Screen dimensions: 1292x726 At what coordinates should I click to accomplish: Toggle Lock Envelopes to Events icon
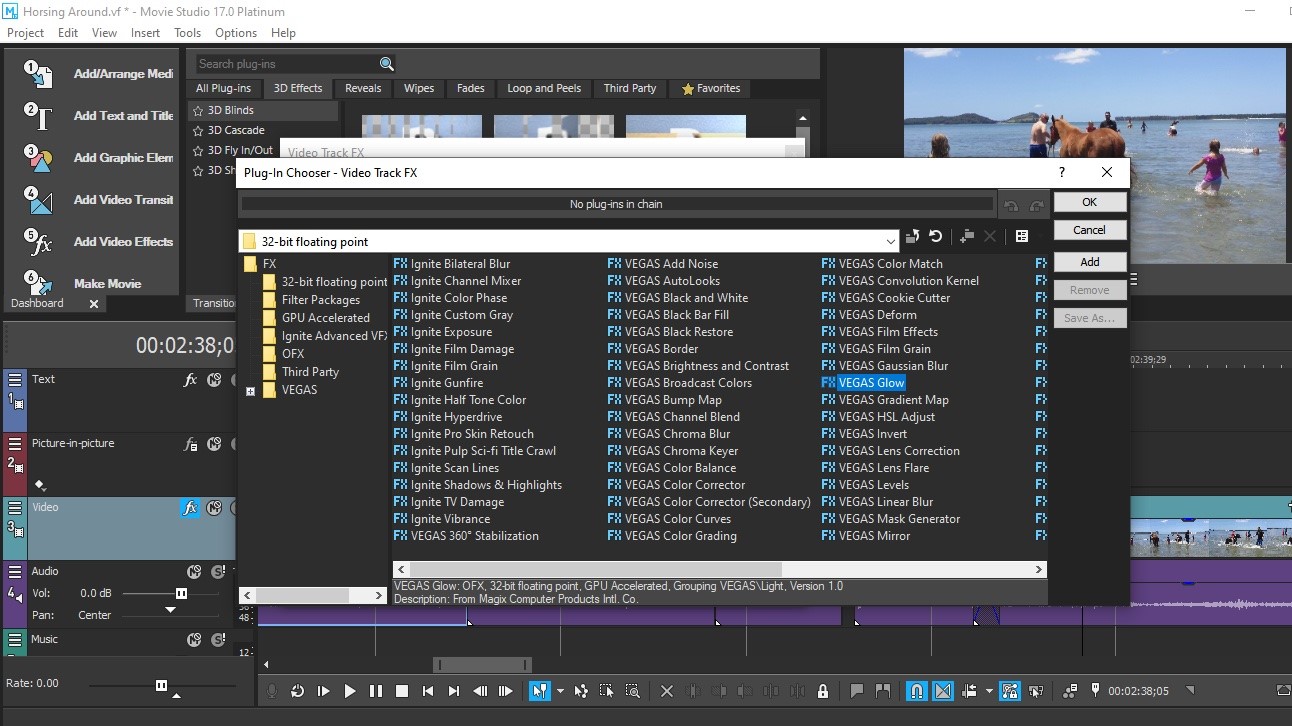coord(1010,691)
